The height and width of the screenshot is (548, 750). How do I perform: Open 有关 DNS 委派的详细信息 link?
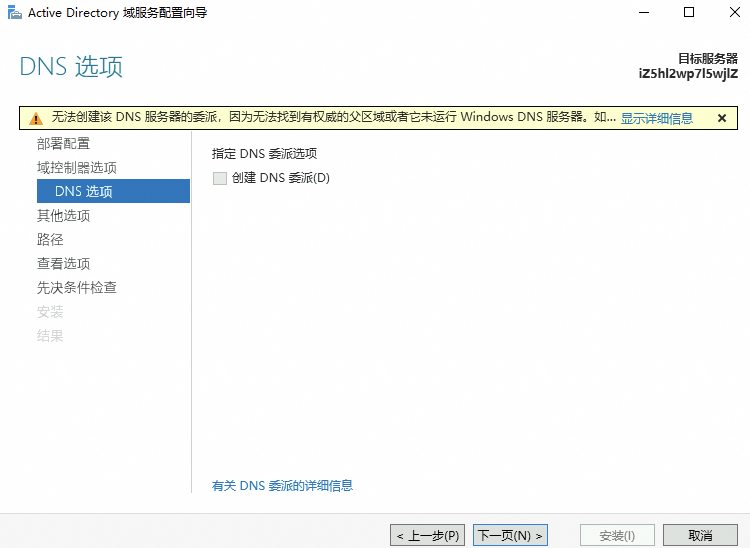(x=282, y=485)
